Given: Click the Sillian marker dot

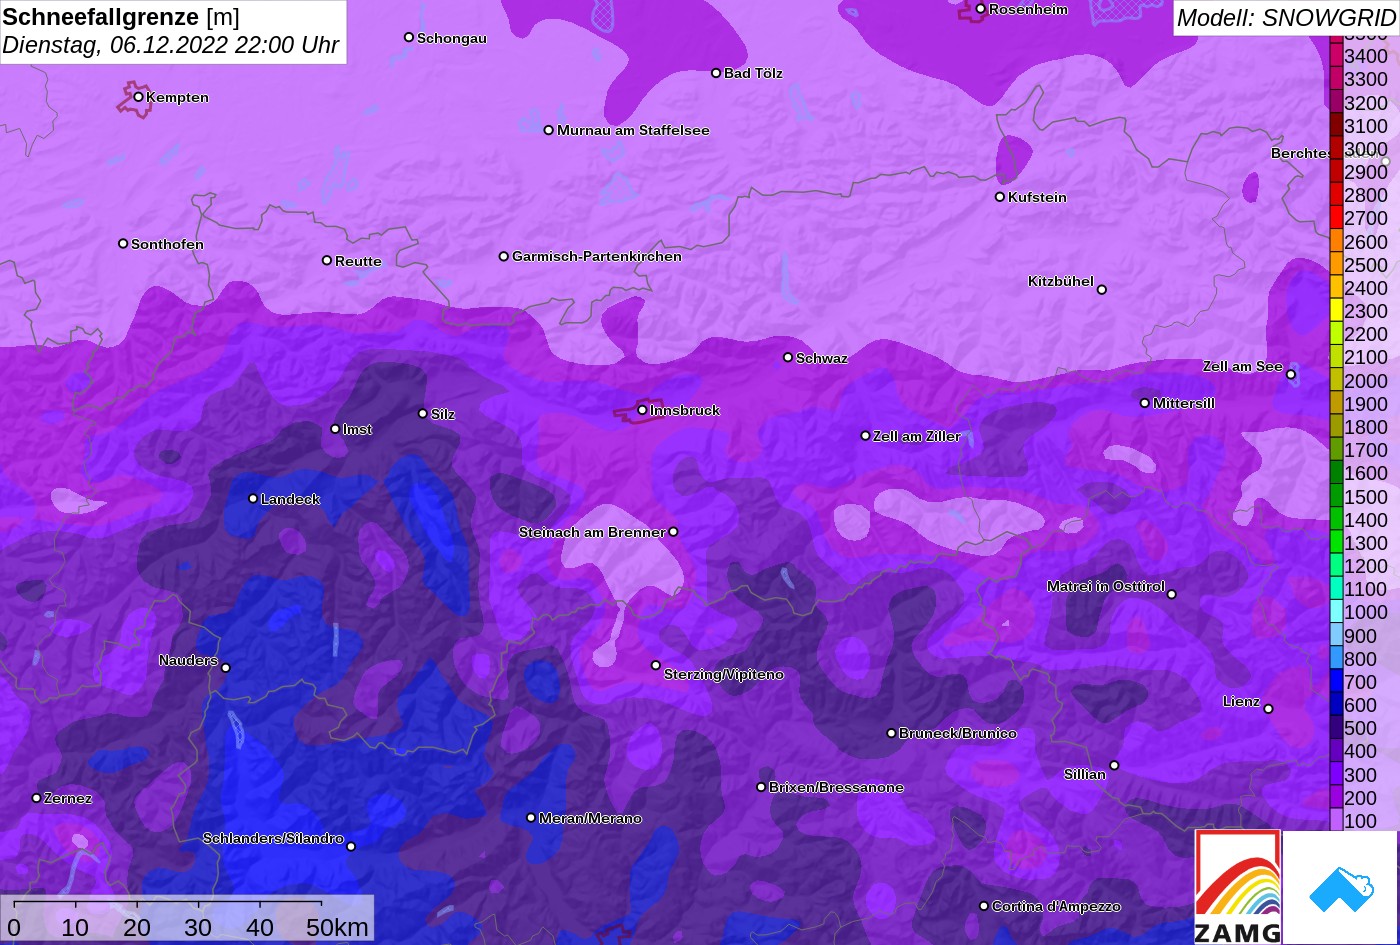Looking at the screenshot, I should coord(1114,766).
